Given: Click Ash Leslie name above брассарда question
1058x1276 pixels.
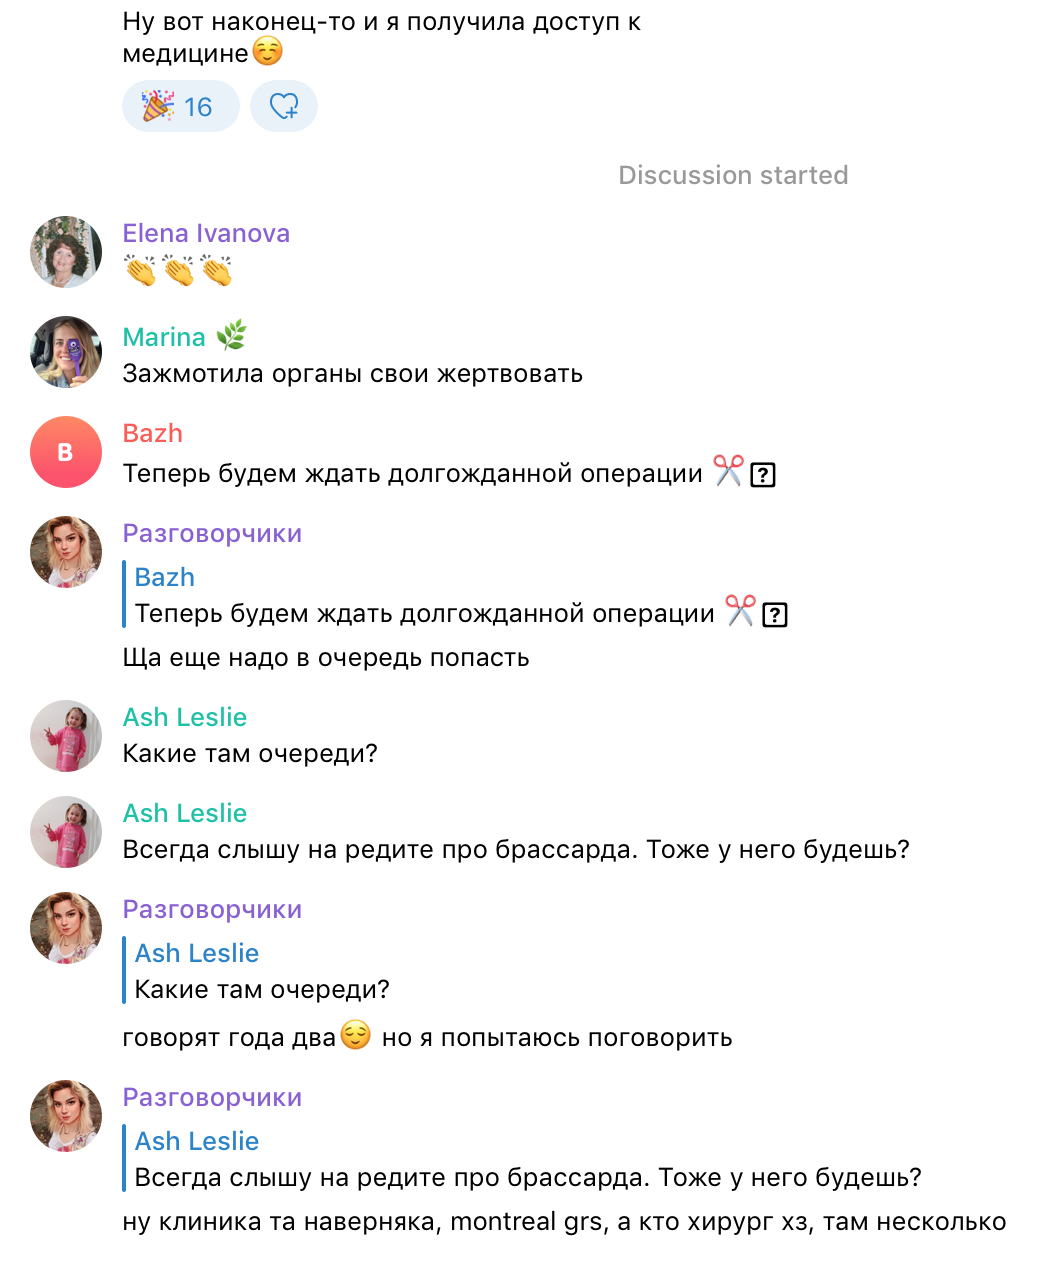Looking at the screenshot, I should [185, 813].
